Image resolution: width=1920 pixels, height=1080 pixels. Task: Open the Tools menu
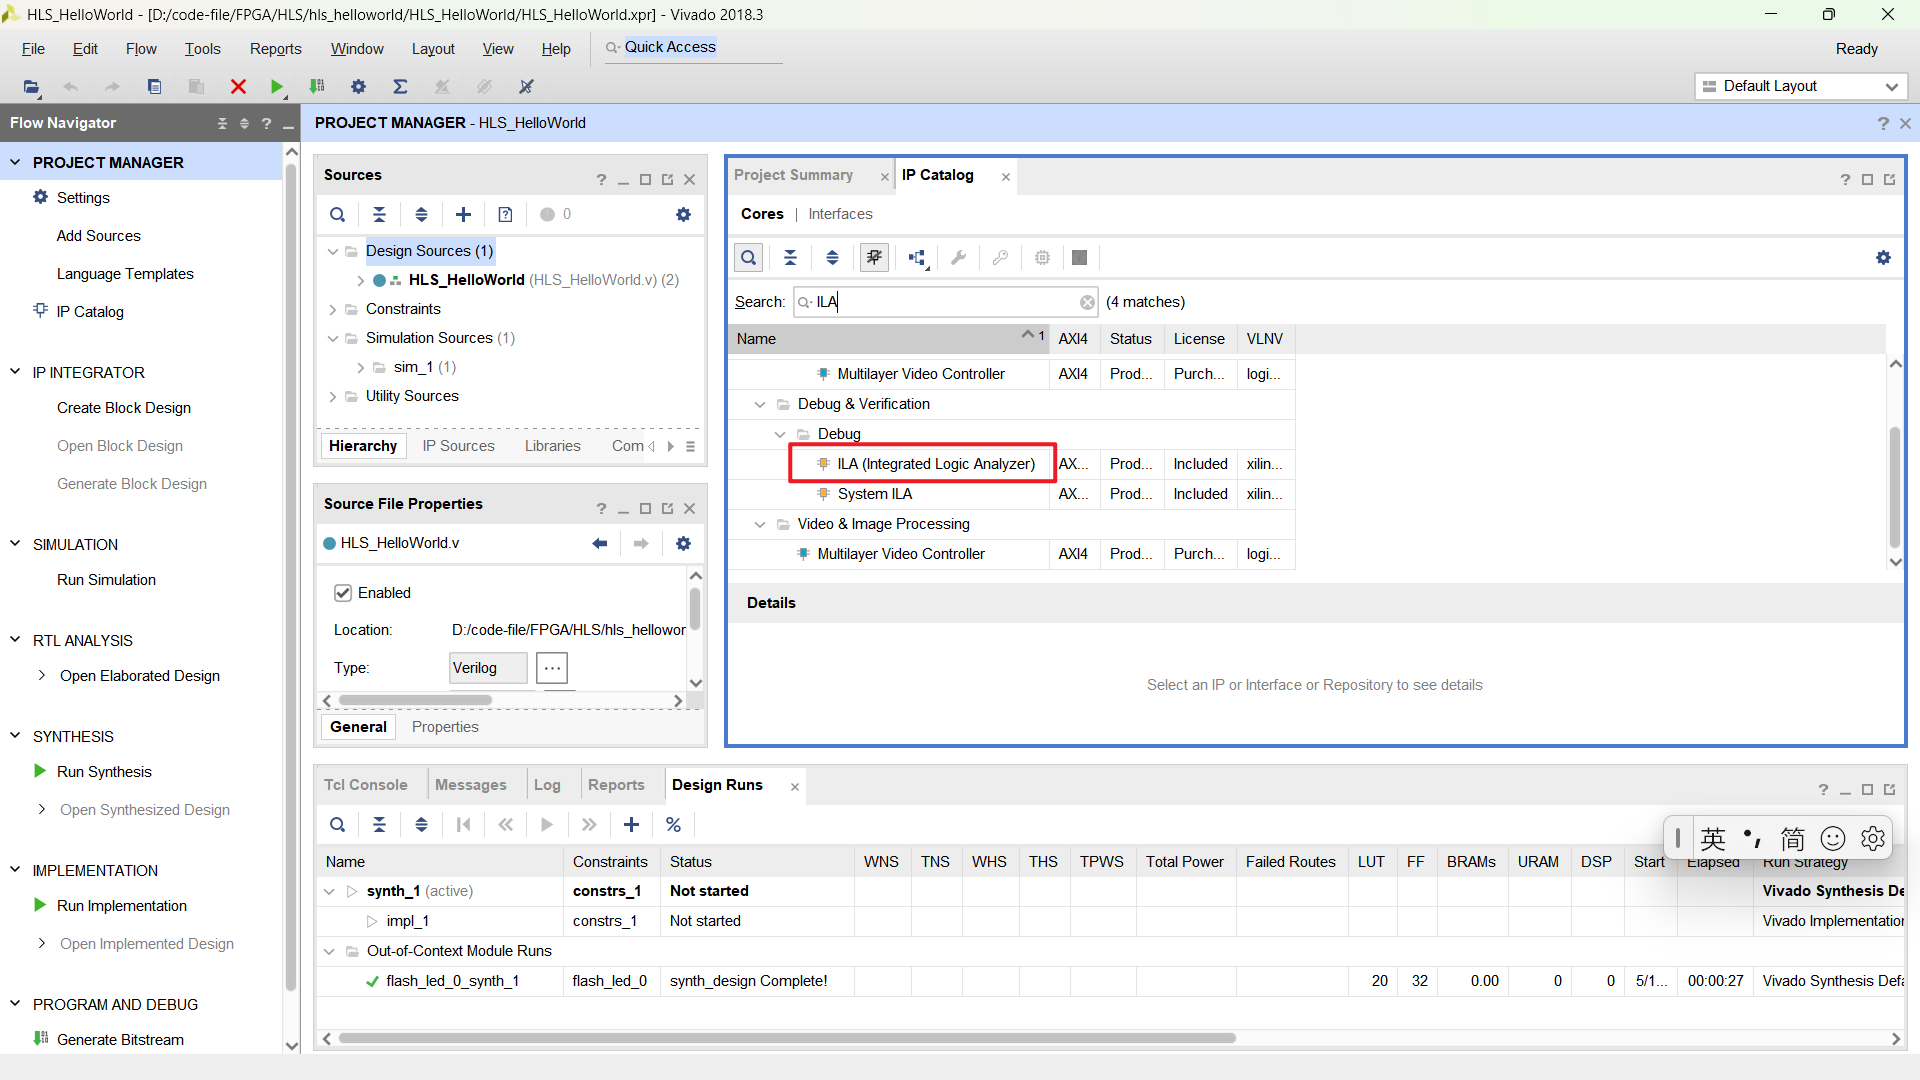click(202, 49)
